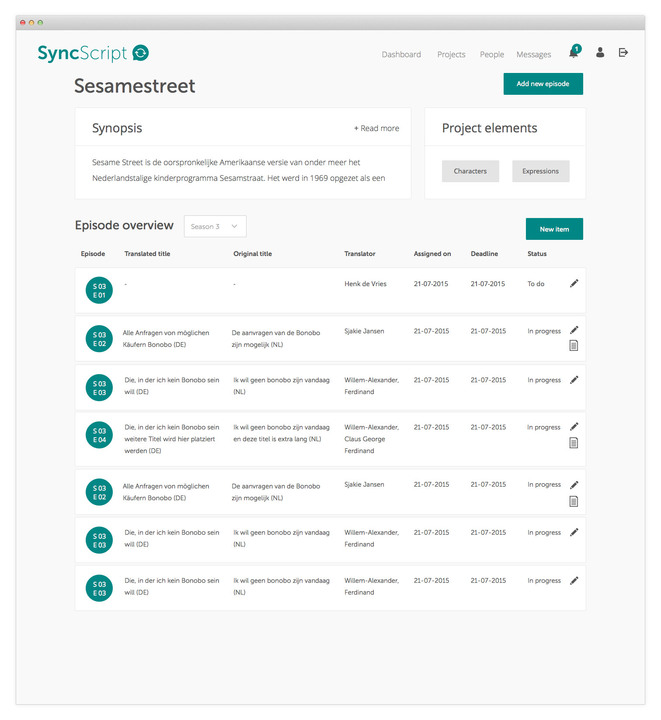This screenshot has height=720, width=661.
Task: Click the Synopsis heading
Action: [117, 128]
